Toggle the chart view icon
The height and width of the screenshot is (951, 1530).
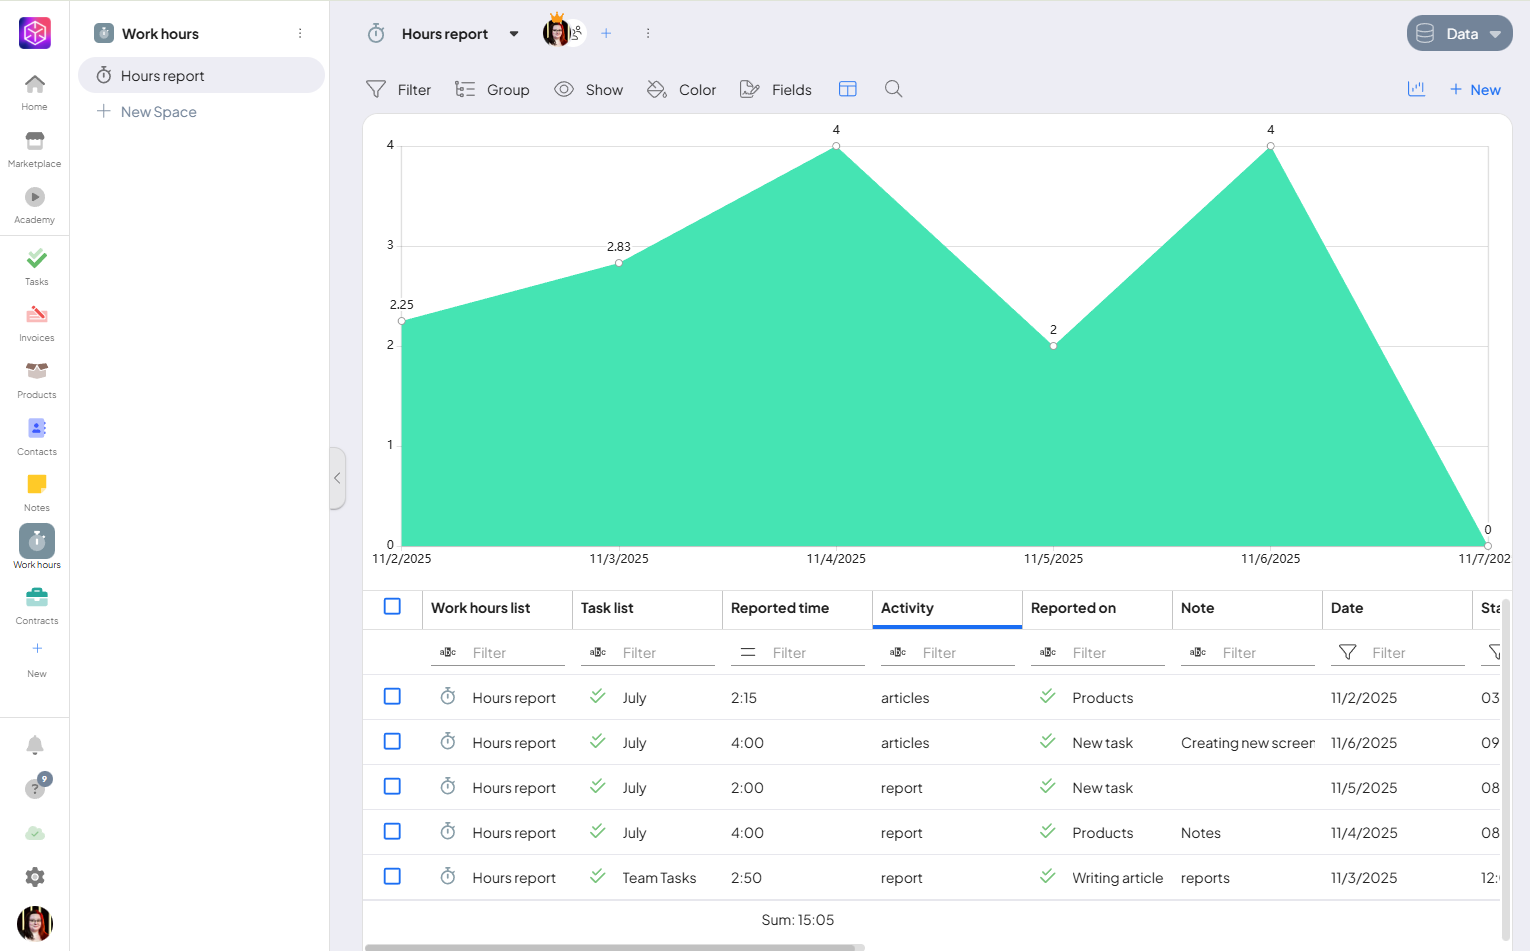point(1416,89)
